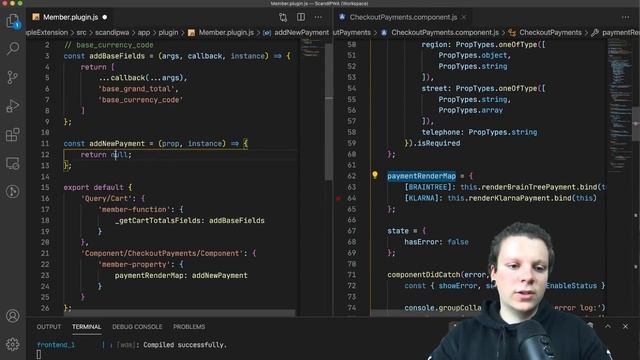The width and height of the screenshot is (640, 360).
Task: Click the 'scandipwa' breadcrumb segment
Action: coord(112,32)
